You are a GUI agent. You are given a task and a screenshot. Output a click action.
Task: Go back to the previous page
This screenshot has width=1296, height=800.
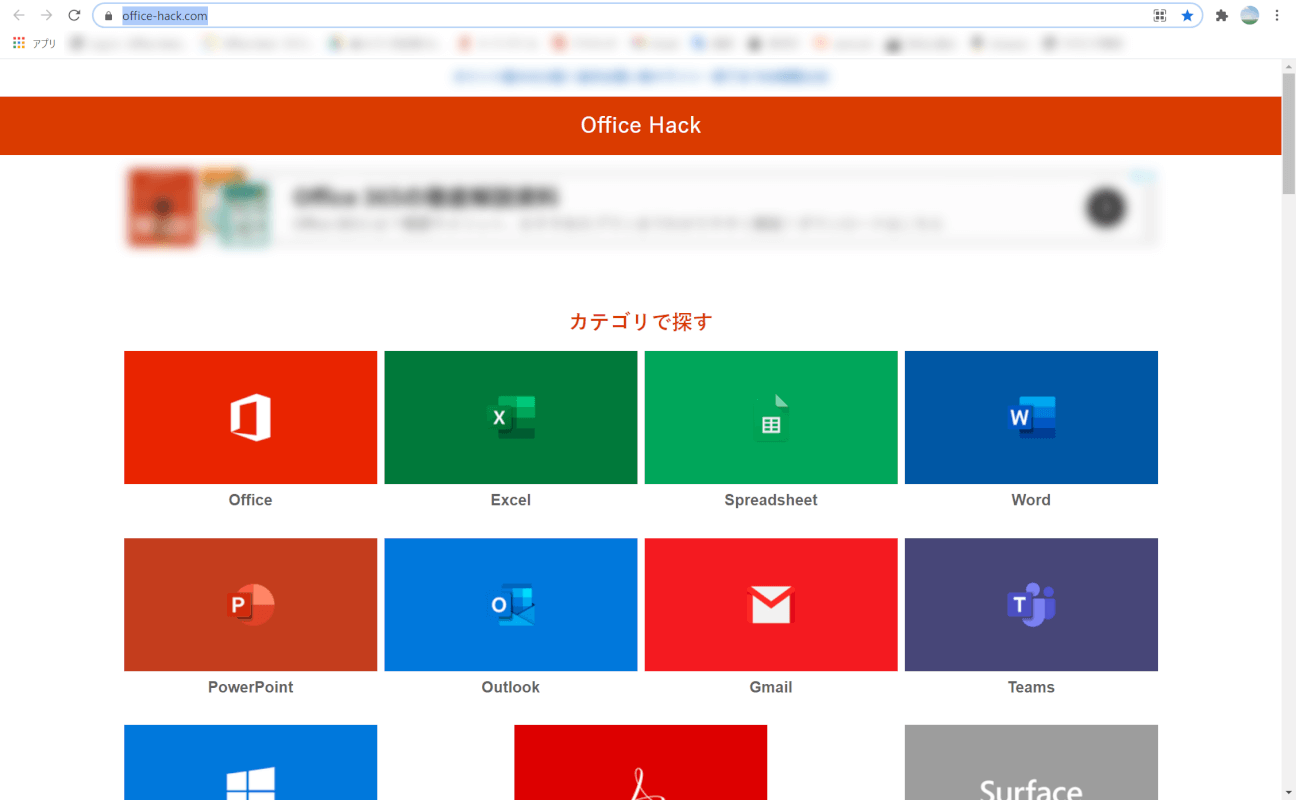click(18, 16)
